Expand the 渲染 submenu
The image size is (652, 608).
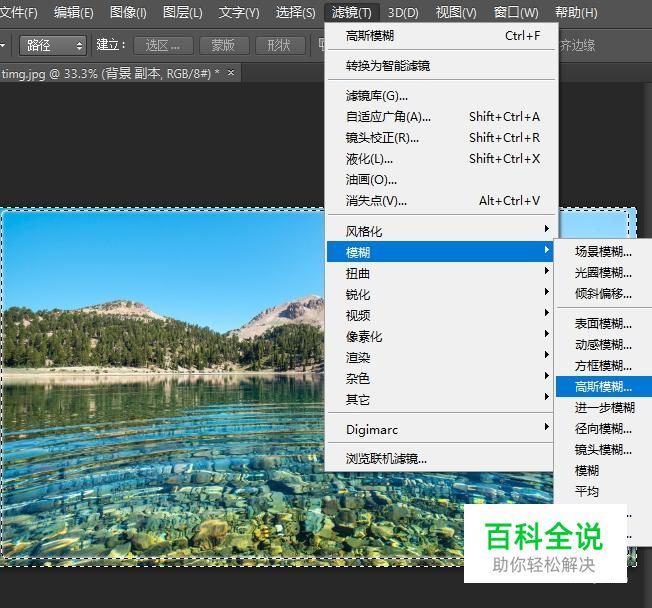tap(440, 357)
